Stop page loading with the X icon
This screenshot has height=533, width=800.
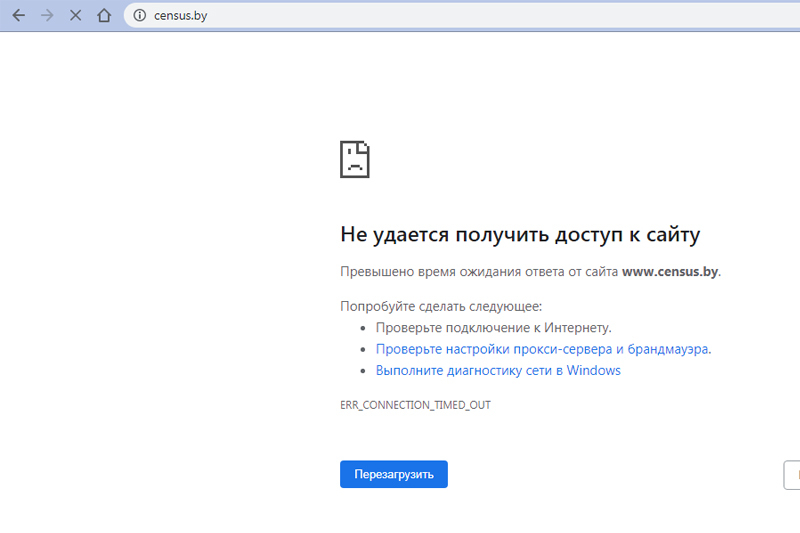[x=75, y=16]
